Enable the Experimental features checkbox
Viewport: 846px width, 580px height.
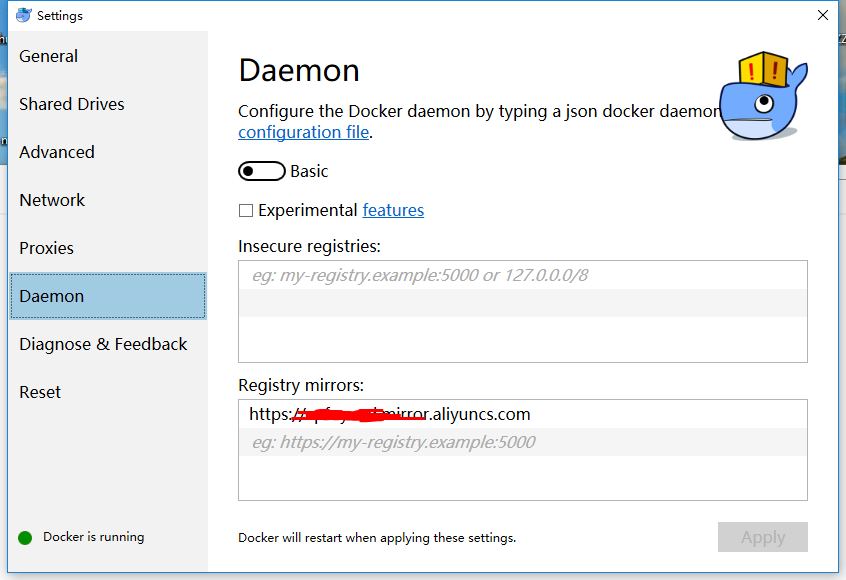point(246,210)
